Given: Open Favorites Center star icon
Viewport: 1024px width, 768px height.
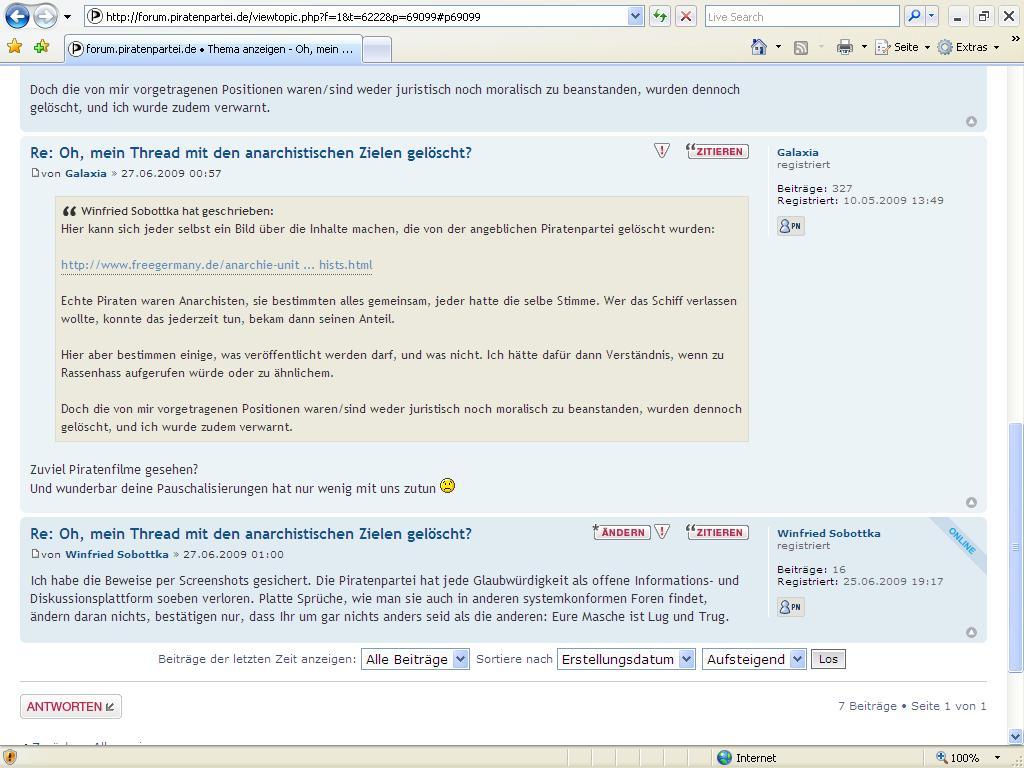Looking at the screenshot, I should [x=15, y=46].
